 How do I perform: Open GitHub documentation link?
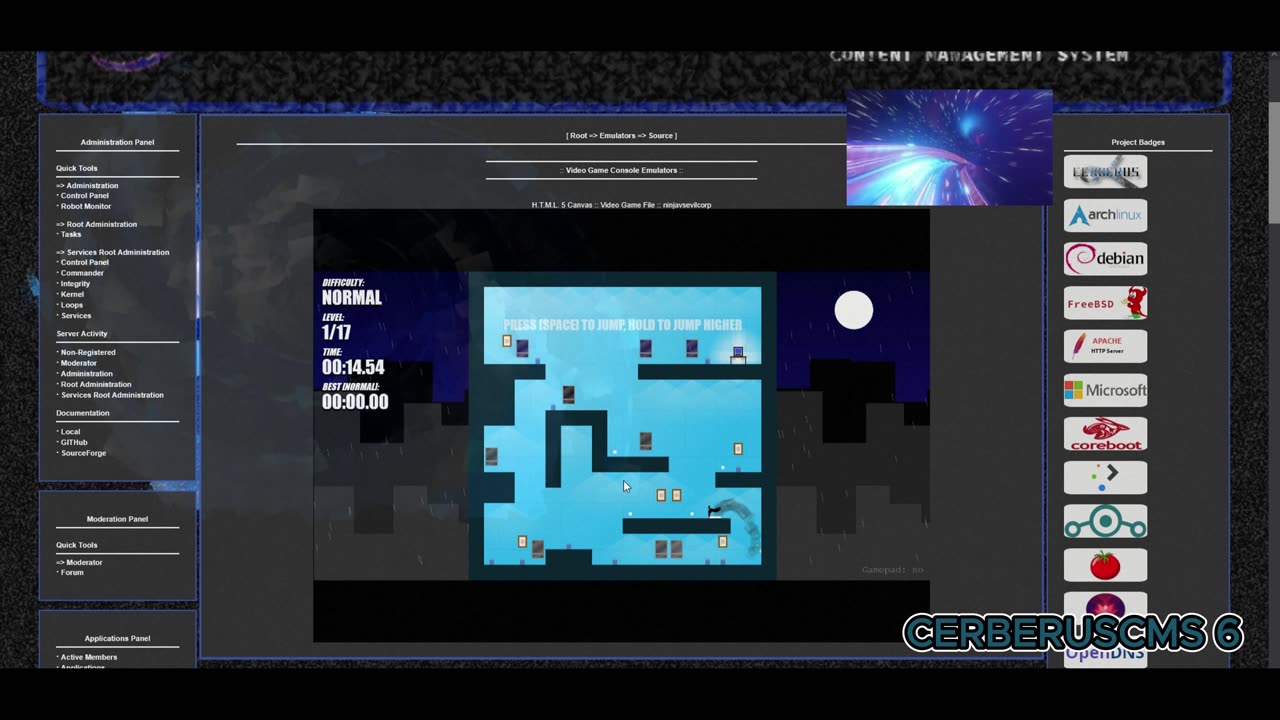(74, 442)
